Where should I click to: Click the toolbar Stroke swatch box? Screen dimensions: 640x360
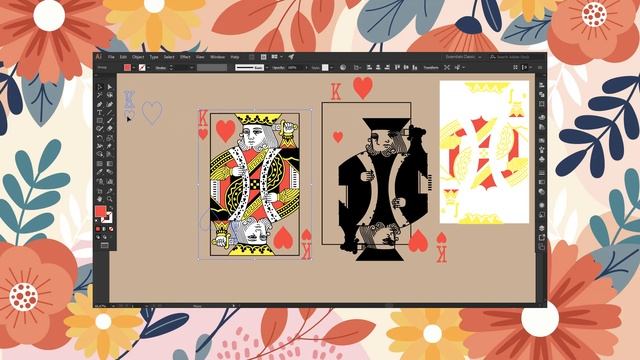tap(108, 219)
